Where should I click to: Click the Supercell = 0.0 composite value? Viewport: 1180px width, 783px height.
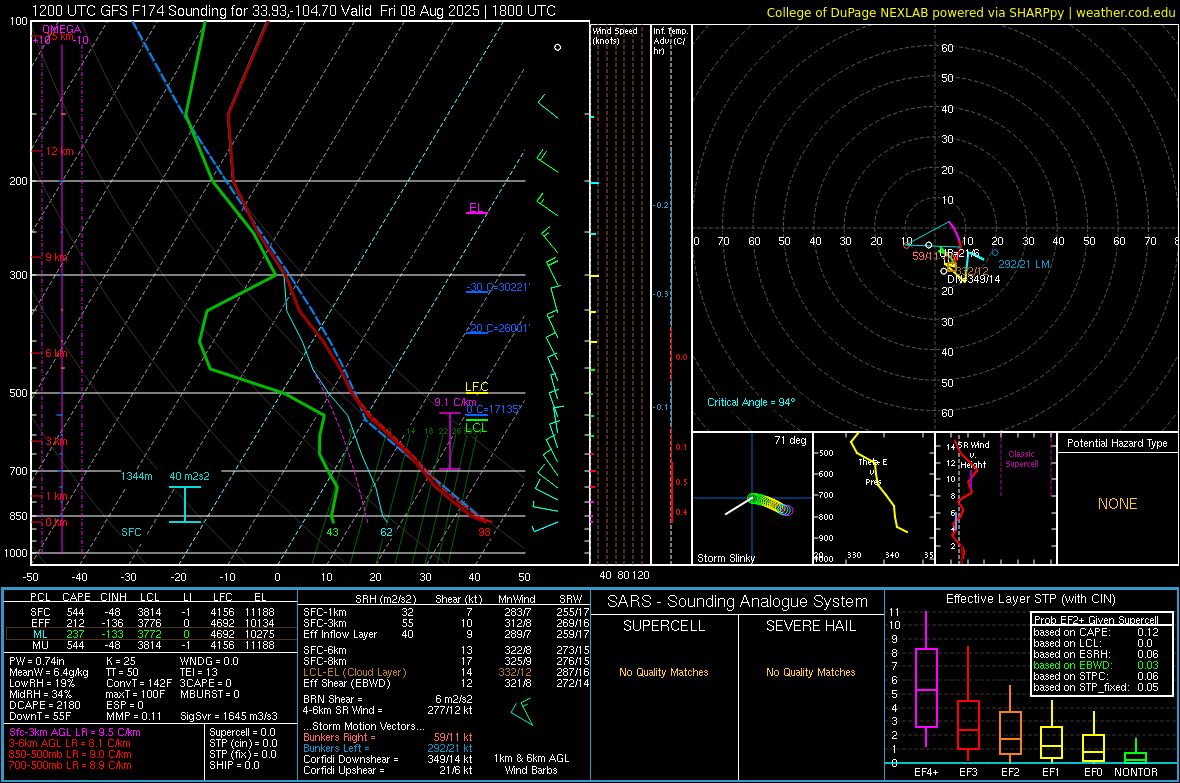(x=242, y=732)
